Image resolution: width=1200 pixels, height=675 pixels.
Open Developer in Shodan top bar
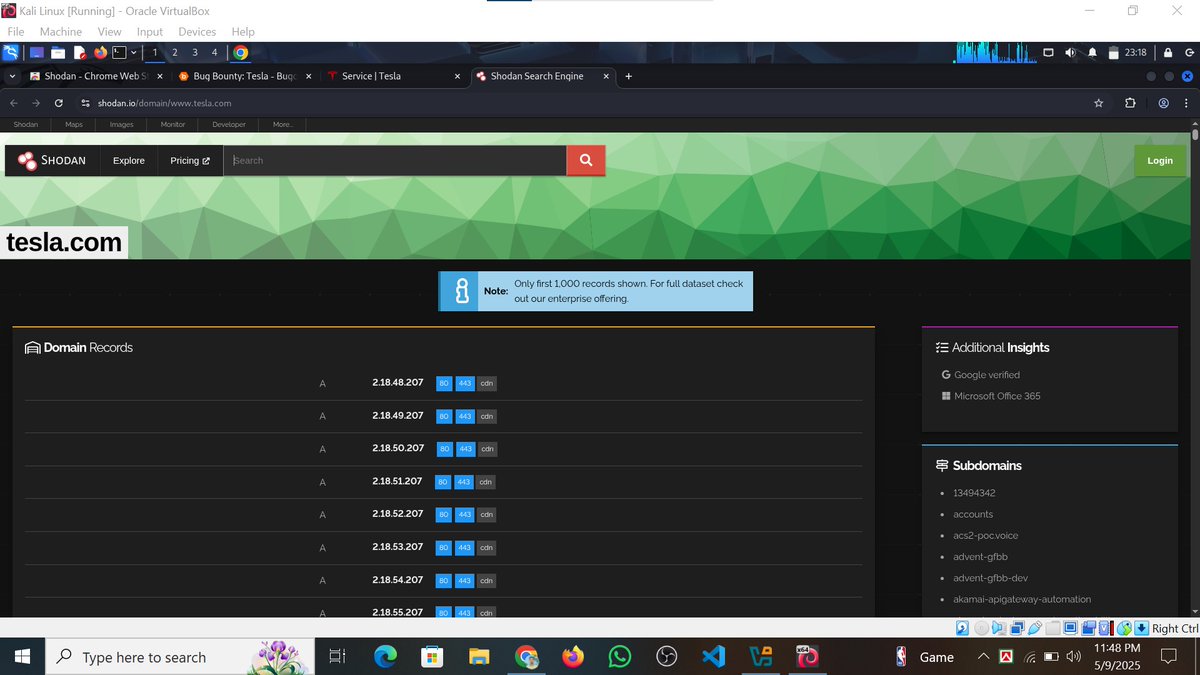pos(229,125)
